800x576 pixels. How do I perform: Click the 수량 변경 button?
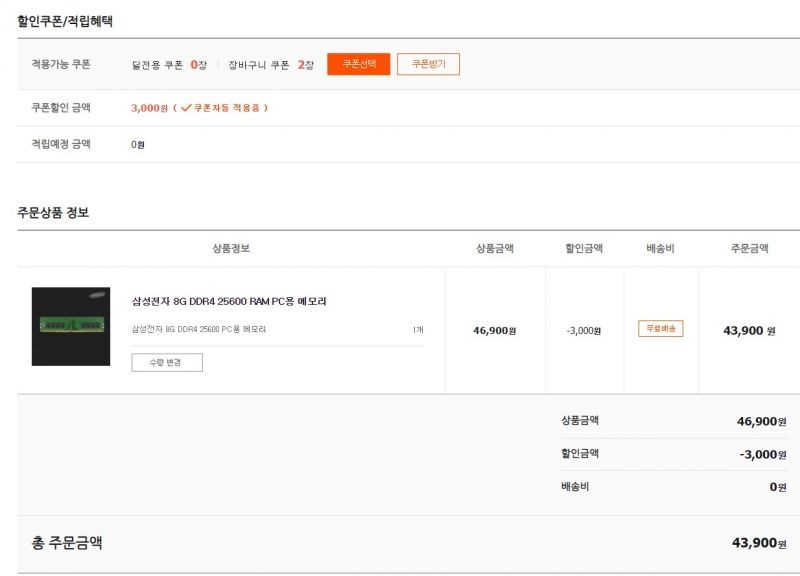[167, 362]
